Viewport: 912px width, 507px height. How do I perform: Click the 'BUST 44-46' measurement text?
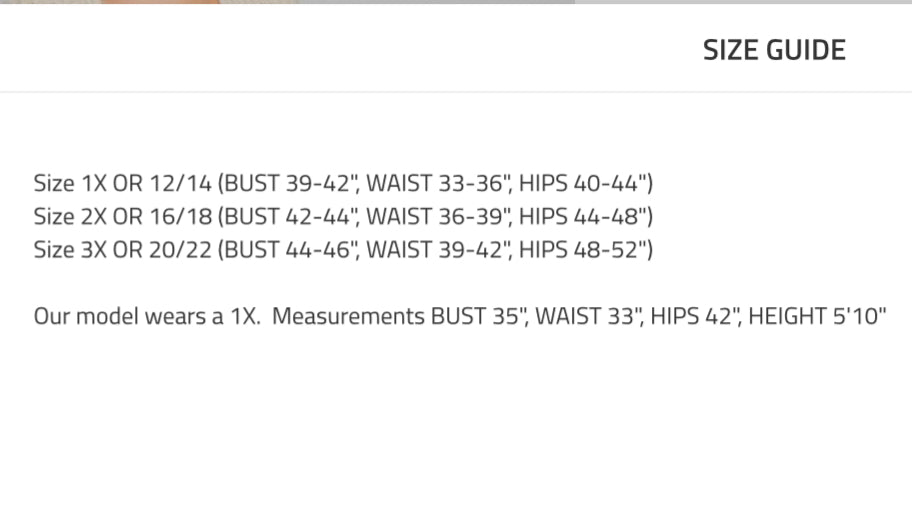291,249
